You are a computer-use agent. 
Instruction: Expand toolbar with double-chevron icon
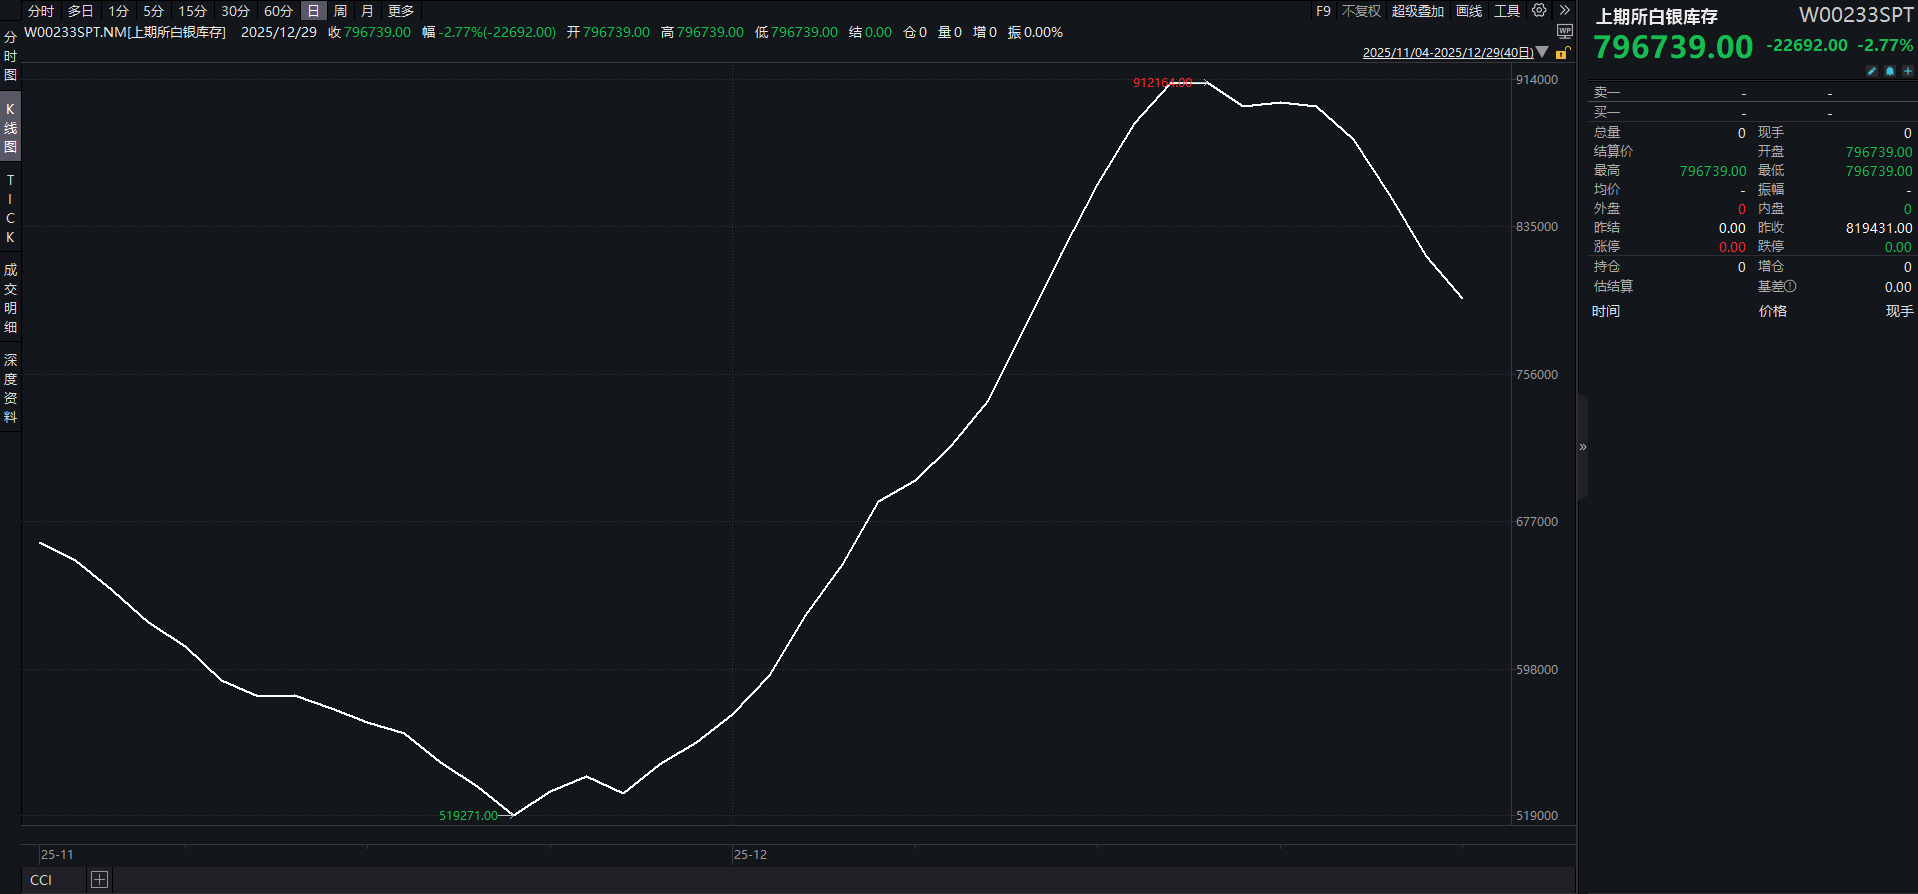point(1565,11)
